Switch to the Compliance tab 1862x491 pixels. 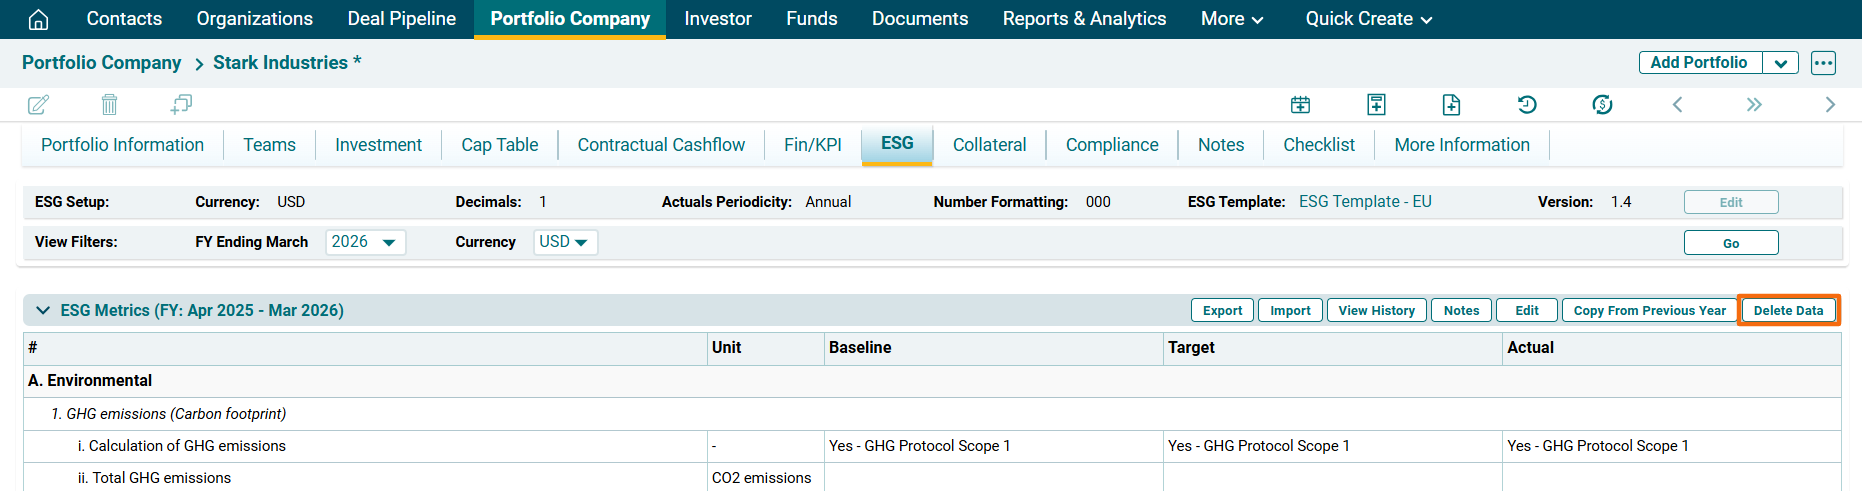(1111, 145)
